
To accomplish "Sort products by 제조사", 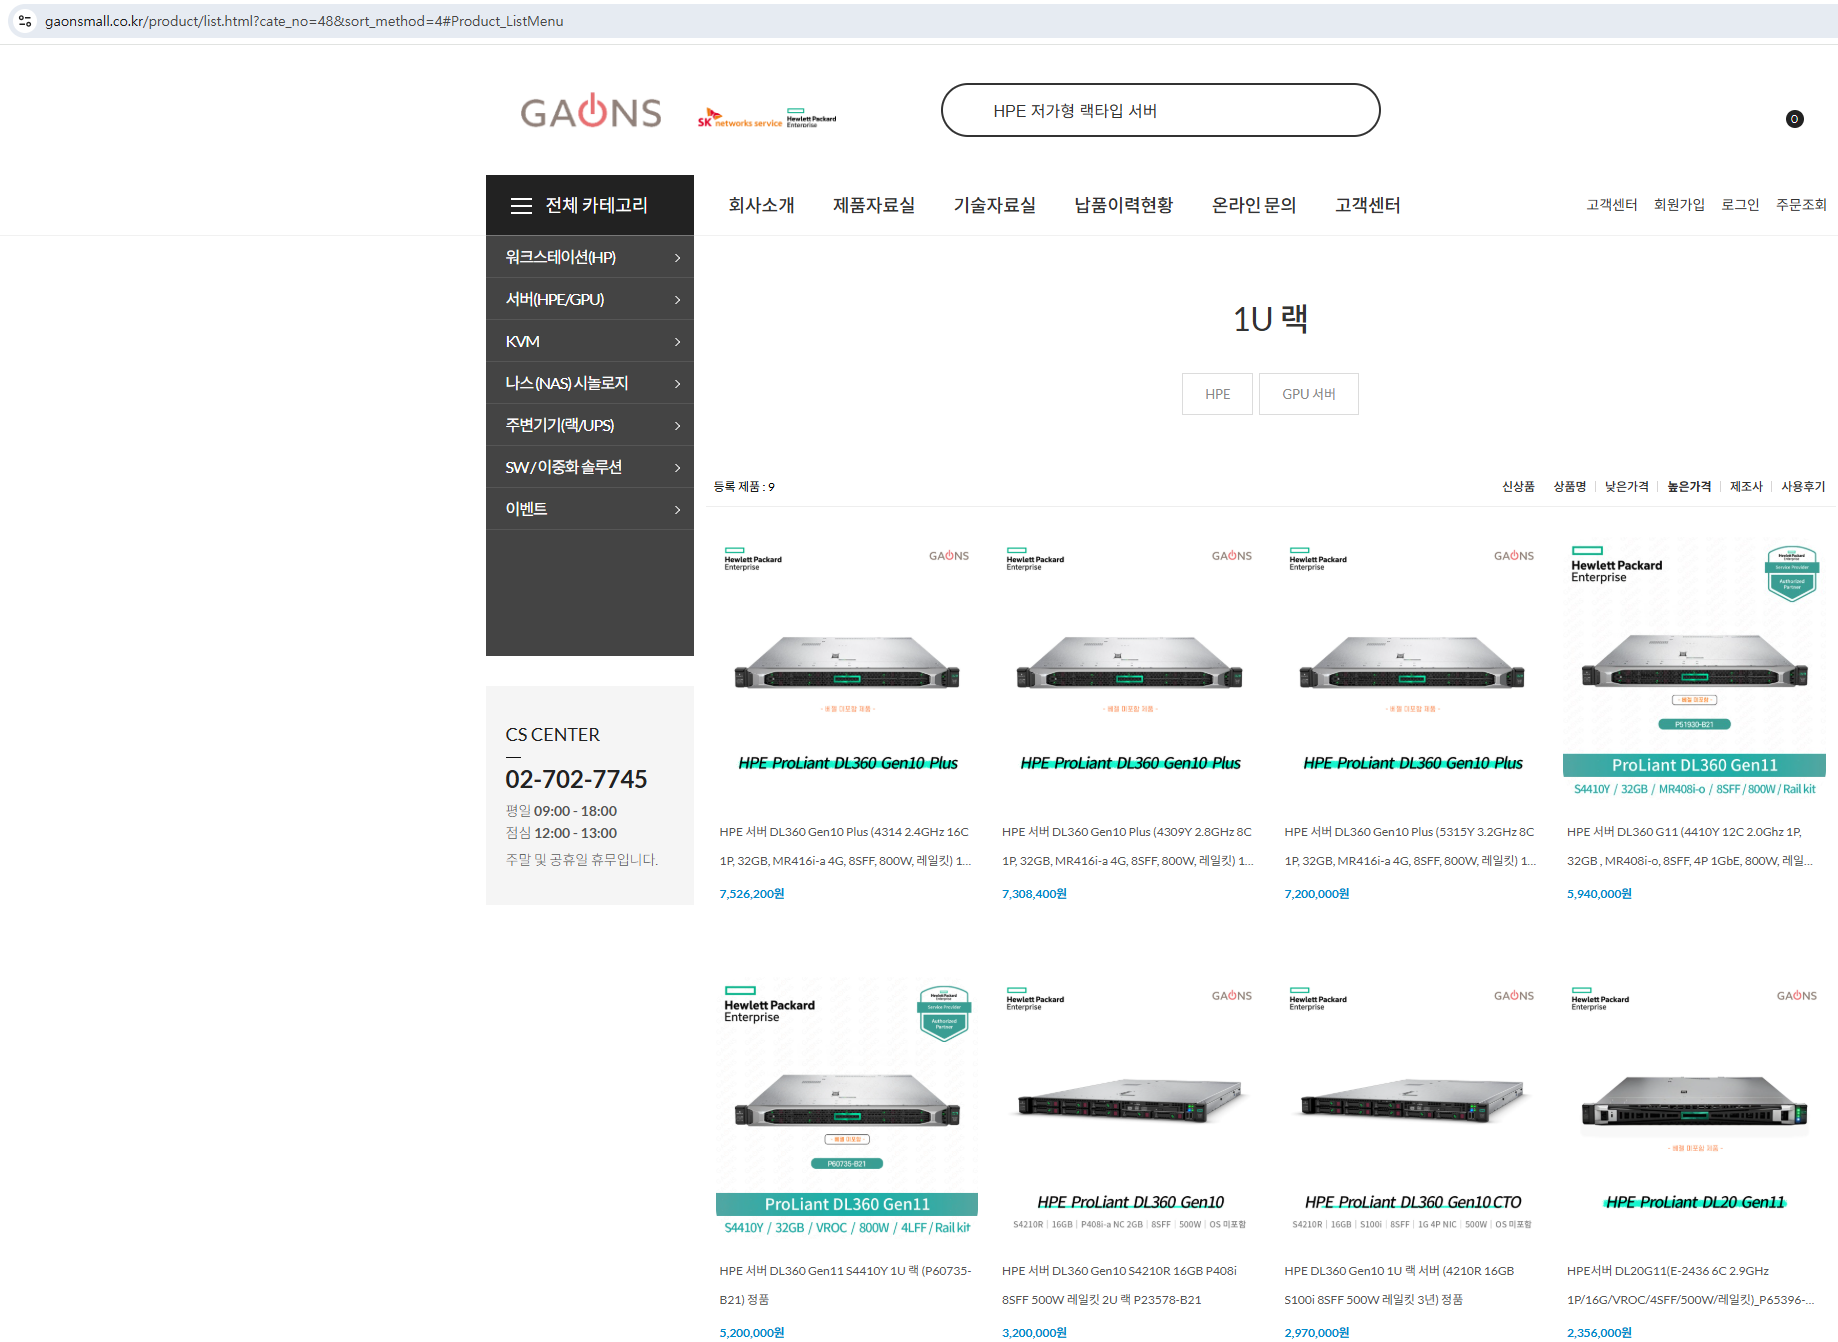I will (1746, 486).
